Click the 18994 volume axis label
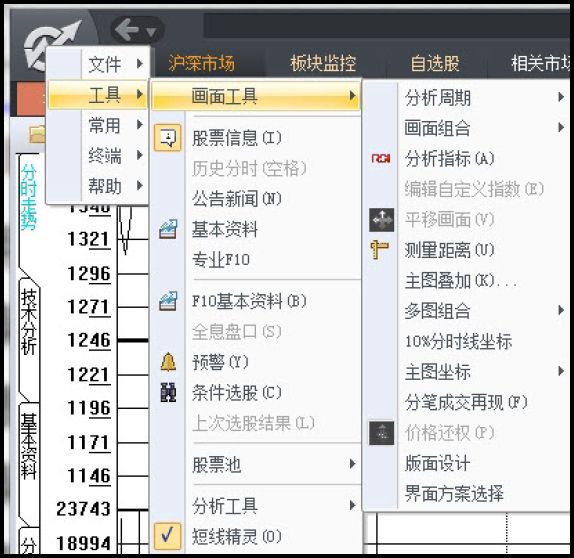Image resolution: width=574 pixels, height=558 pixels. click(83, 543)
